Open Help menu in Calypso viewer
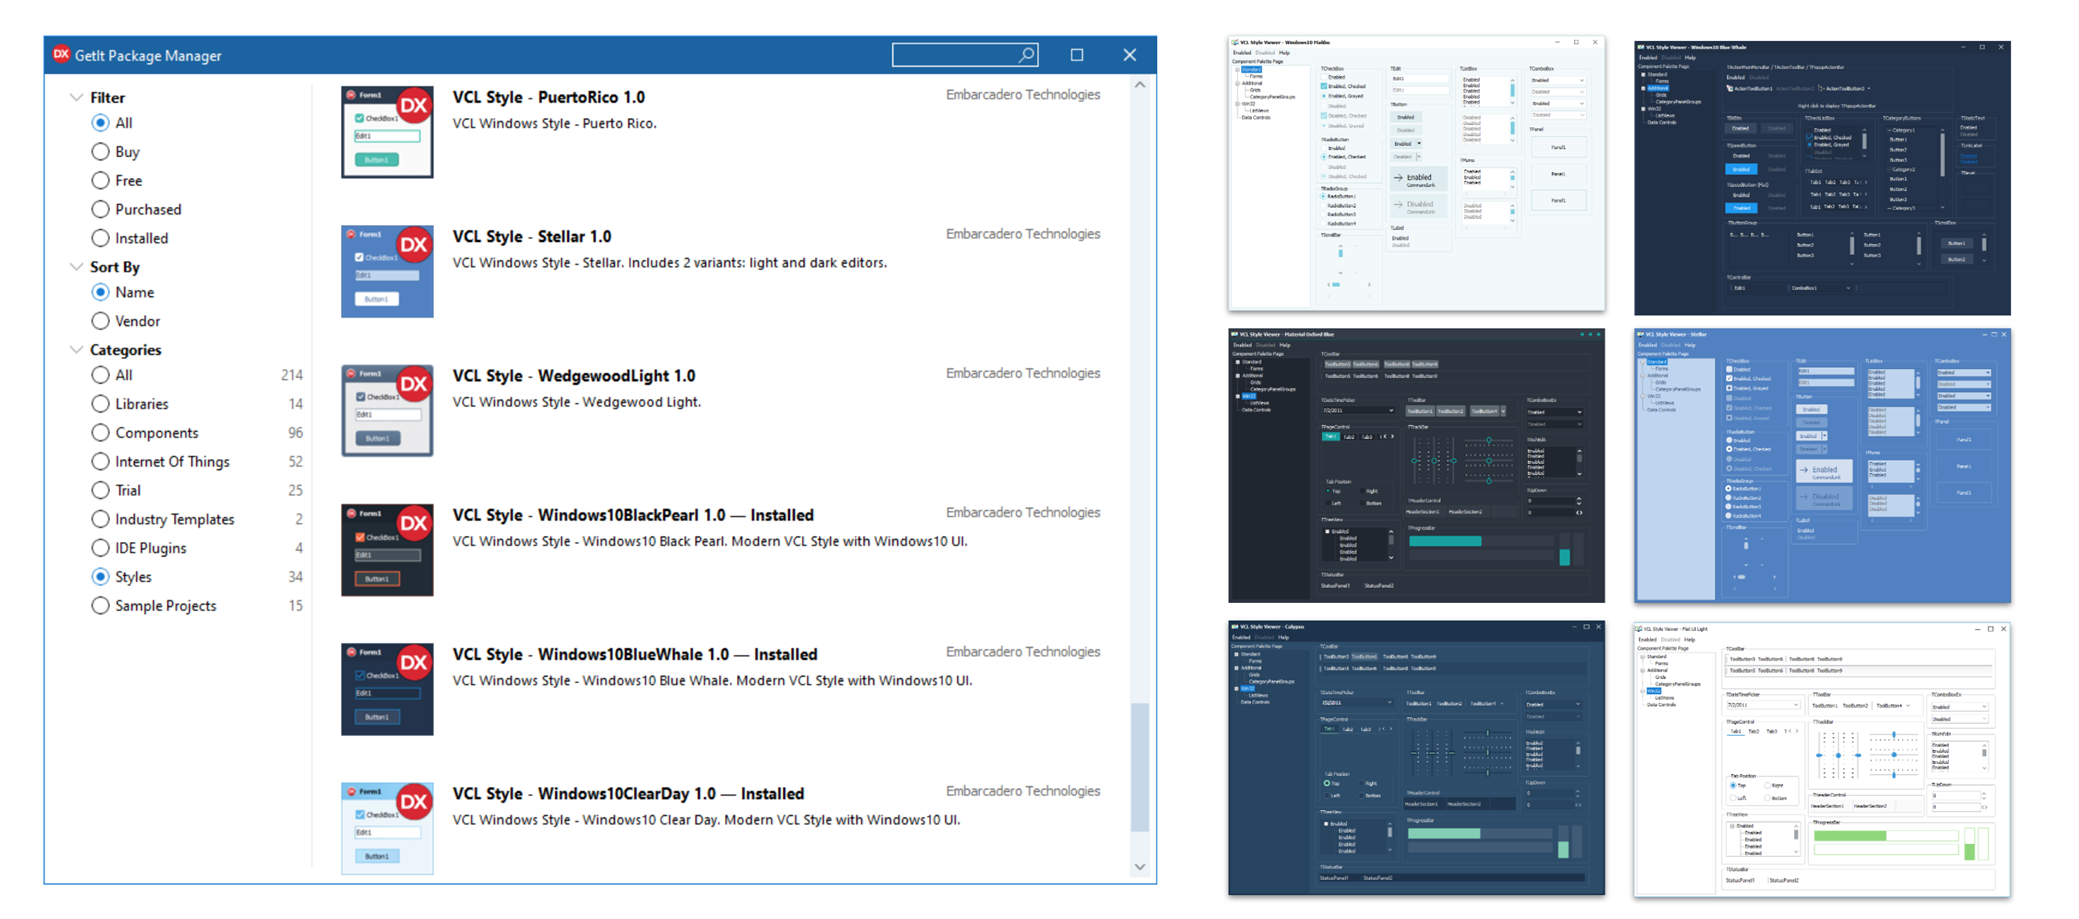Screen dimensions: 2079x919 (1283, 637)
